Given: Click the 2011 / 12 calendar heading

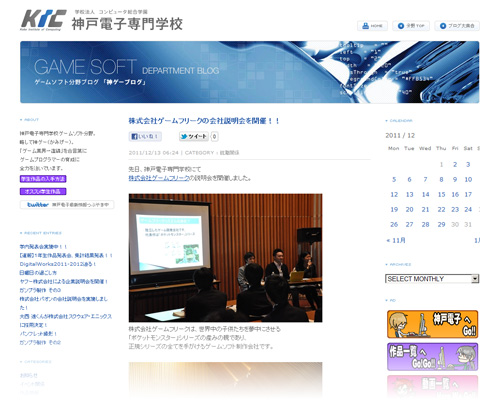Looking at the screenshot, I should point(400,135).
